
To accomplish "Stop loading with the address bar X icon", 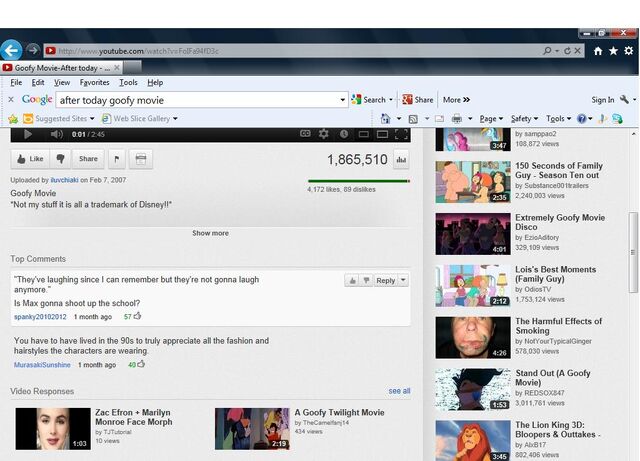I will (577, 51).
